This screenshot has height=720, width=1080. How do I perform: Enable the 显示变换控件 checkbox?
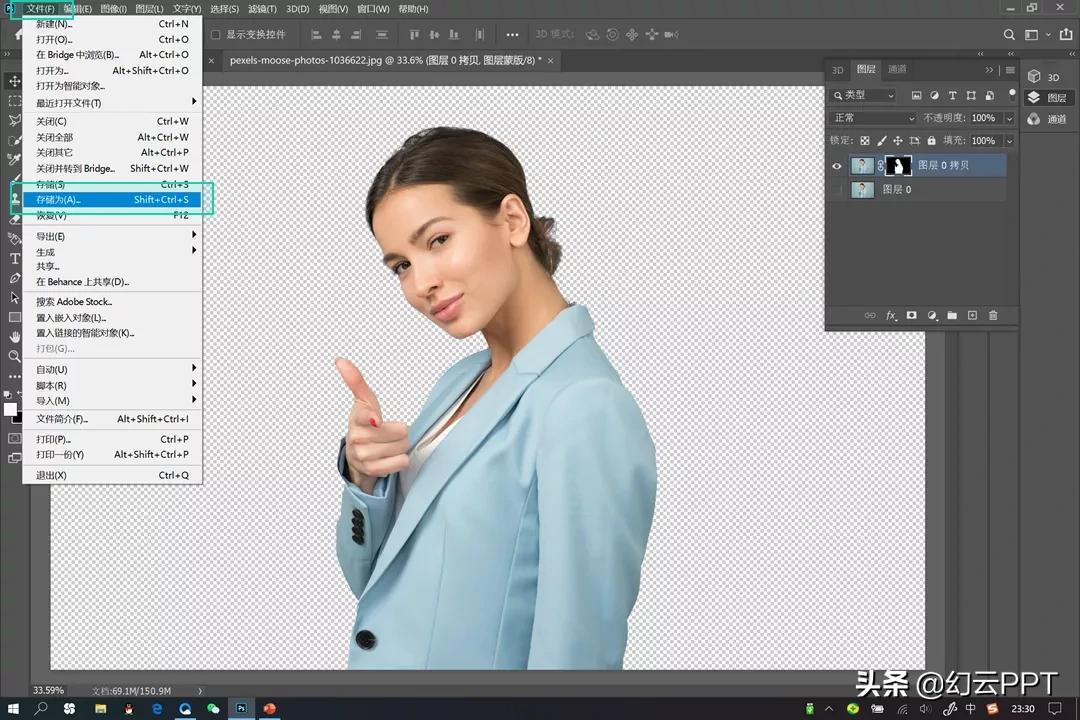216,35
